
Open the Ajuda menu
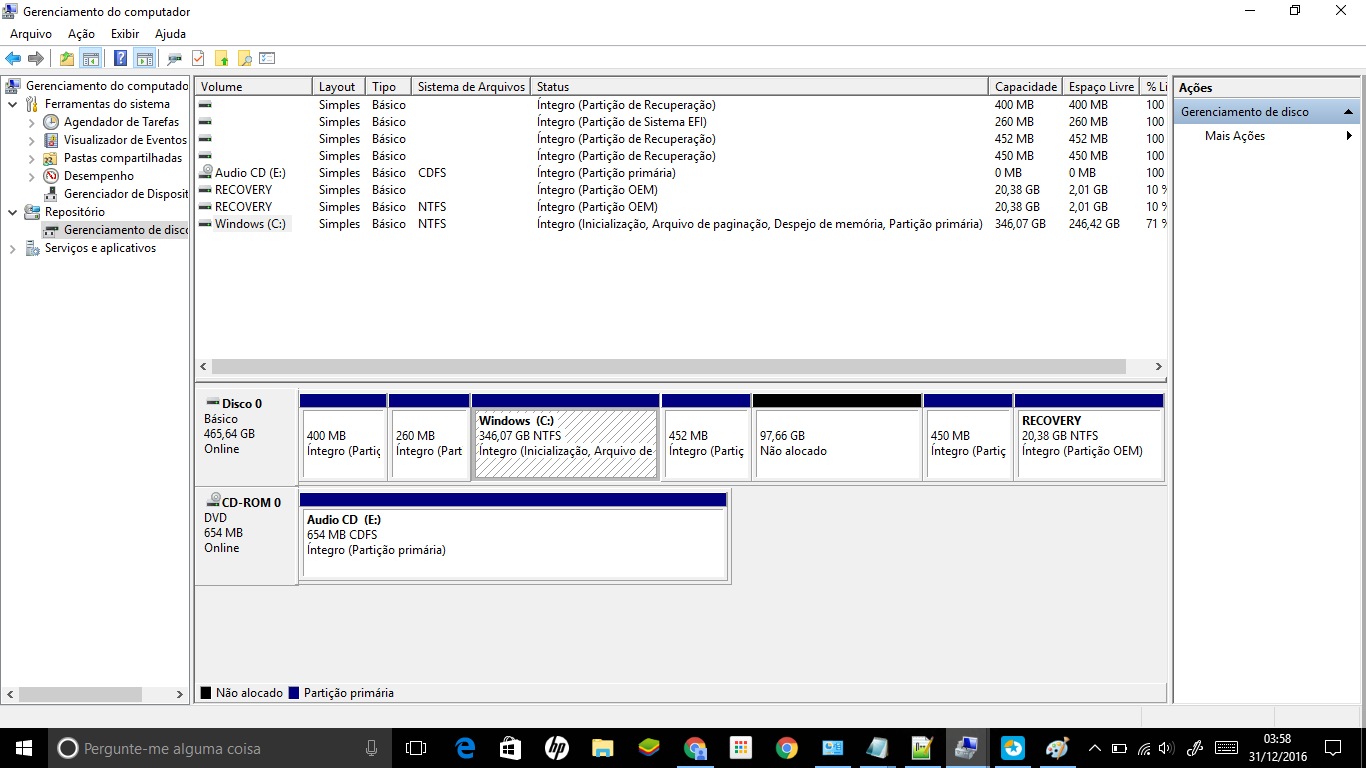pos(170,34)
